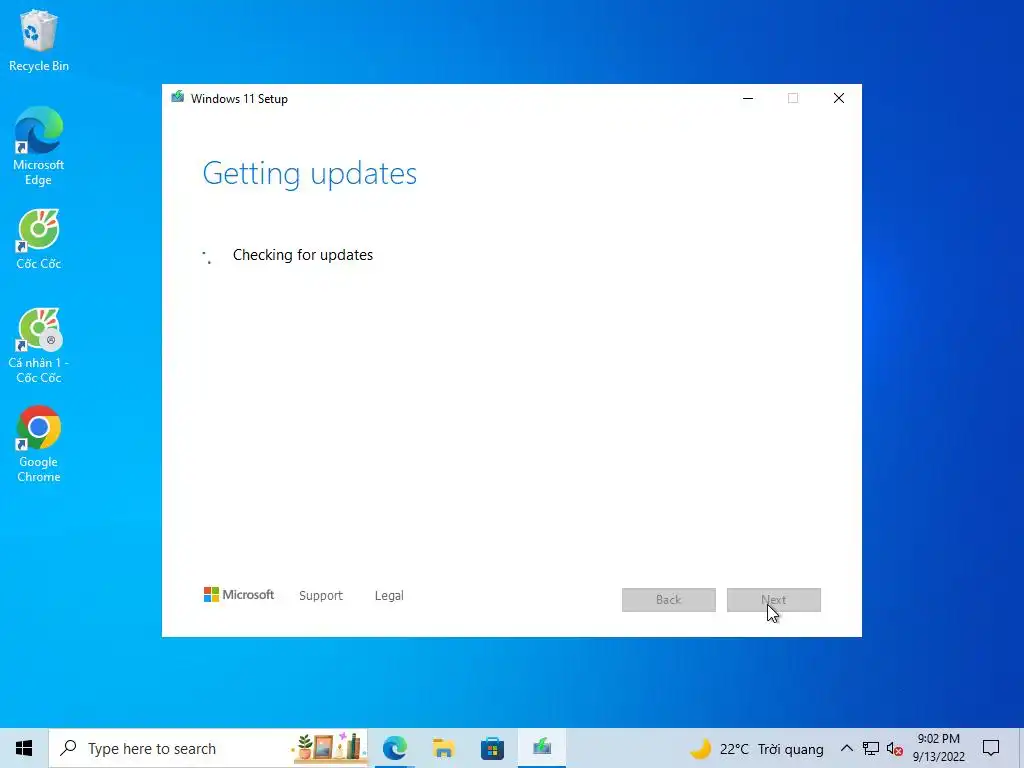This screenshot has height=768, width=1024.
Task: Open the Windows Start menu
Action: tap(24, 748)
